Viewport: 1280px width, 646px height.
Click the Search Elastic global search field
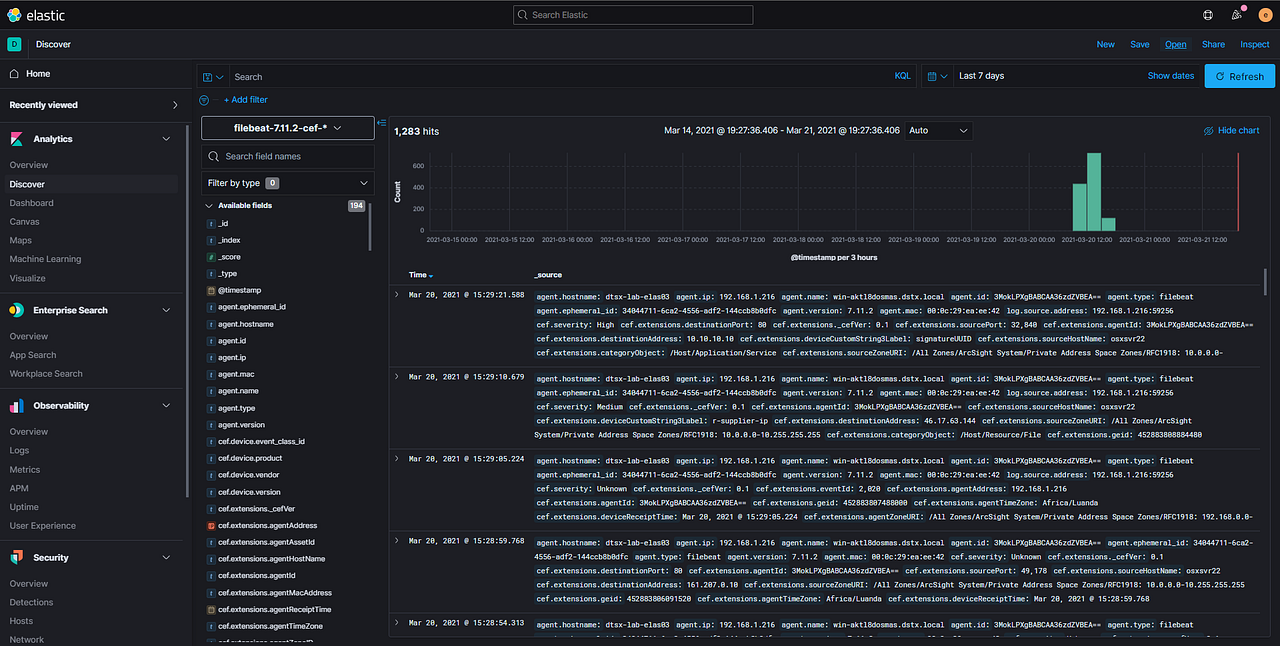(x=632, y=14)
